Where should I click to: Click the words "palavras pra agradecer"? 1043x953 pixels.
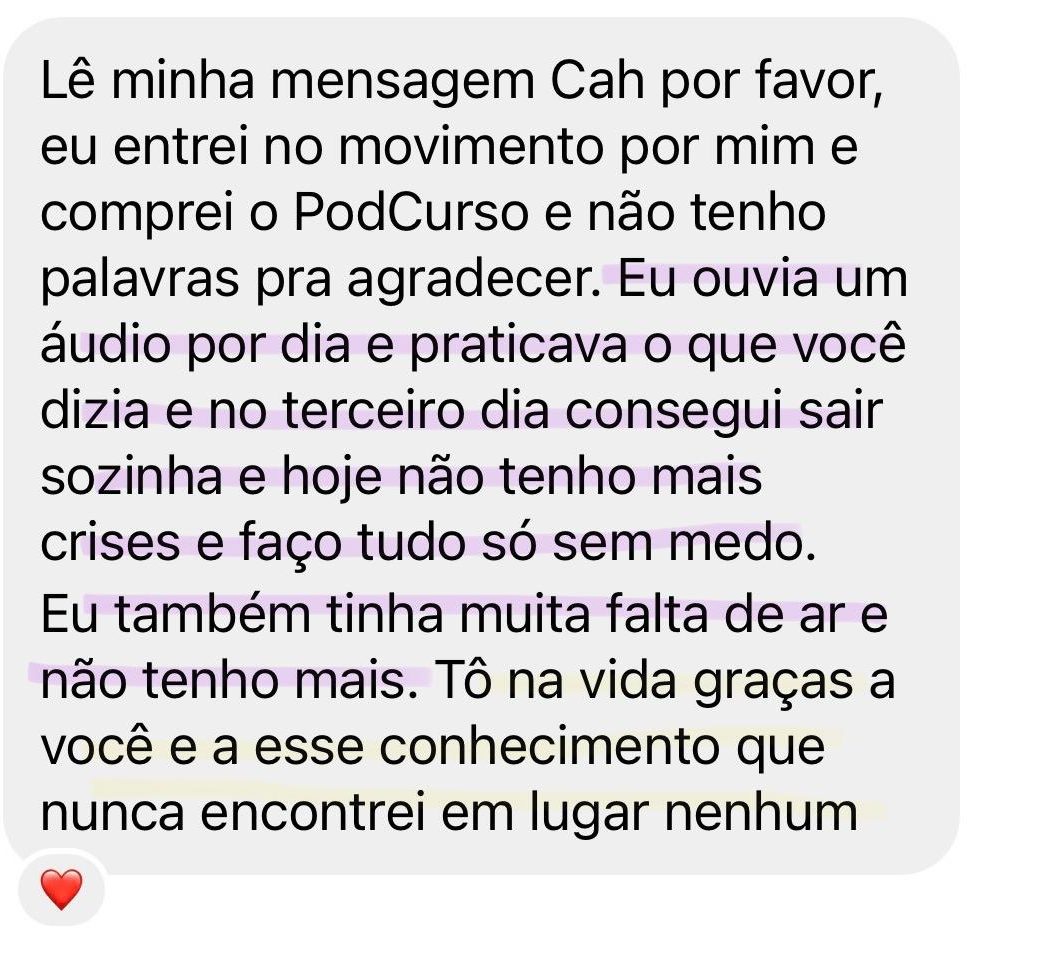point(321,282)
